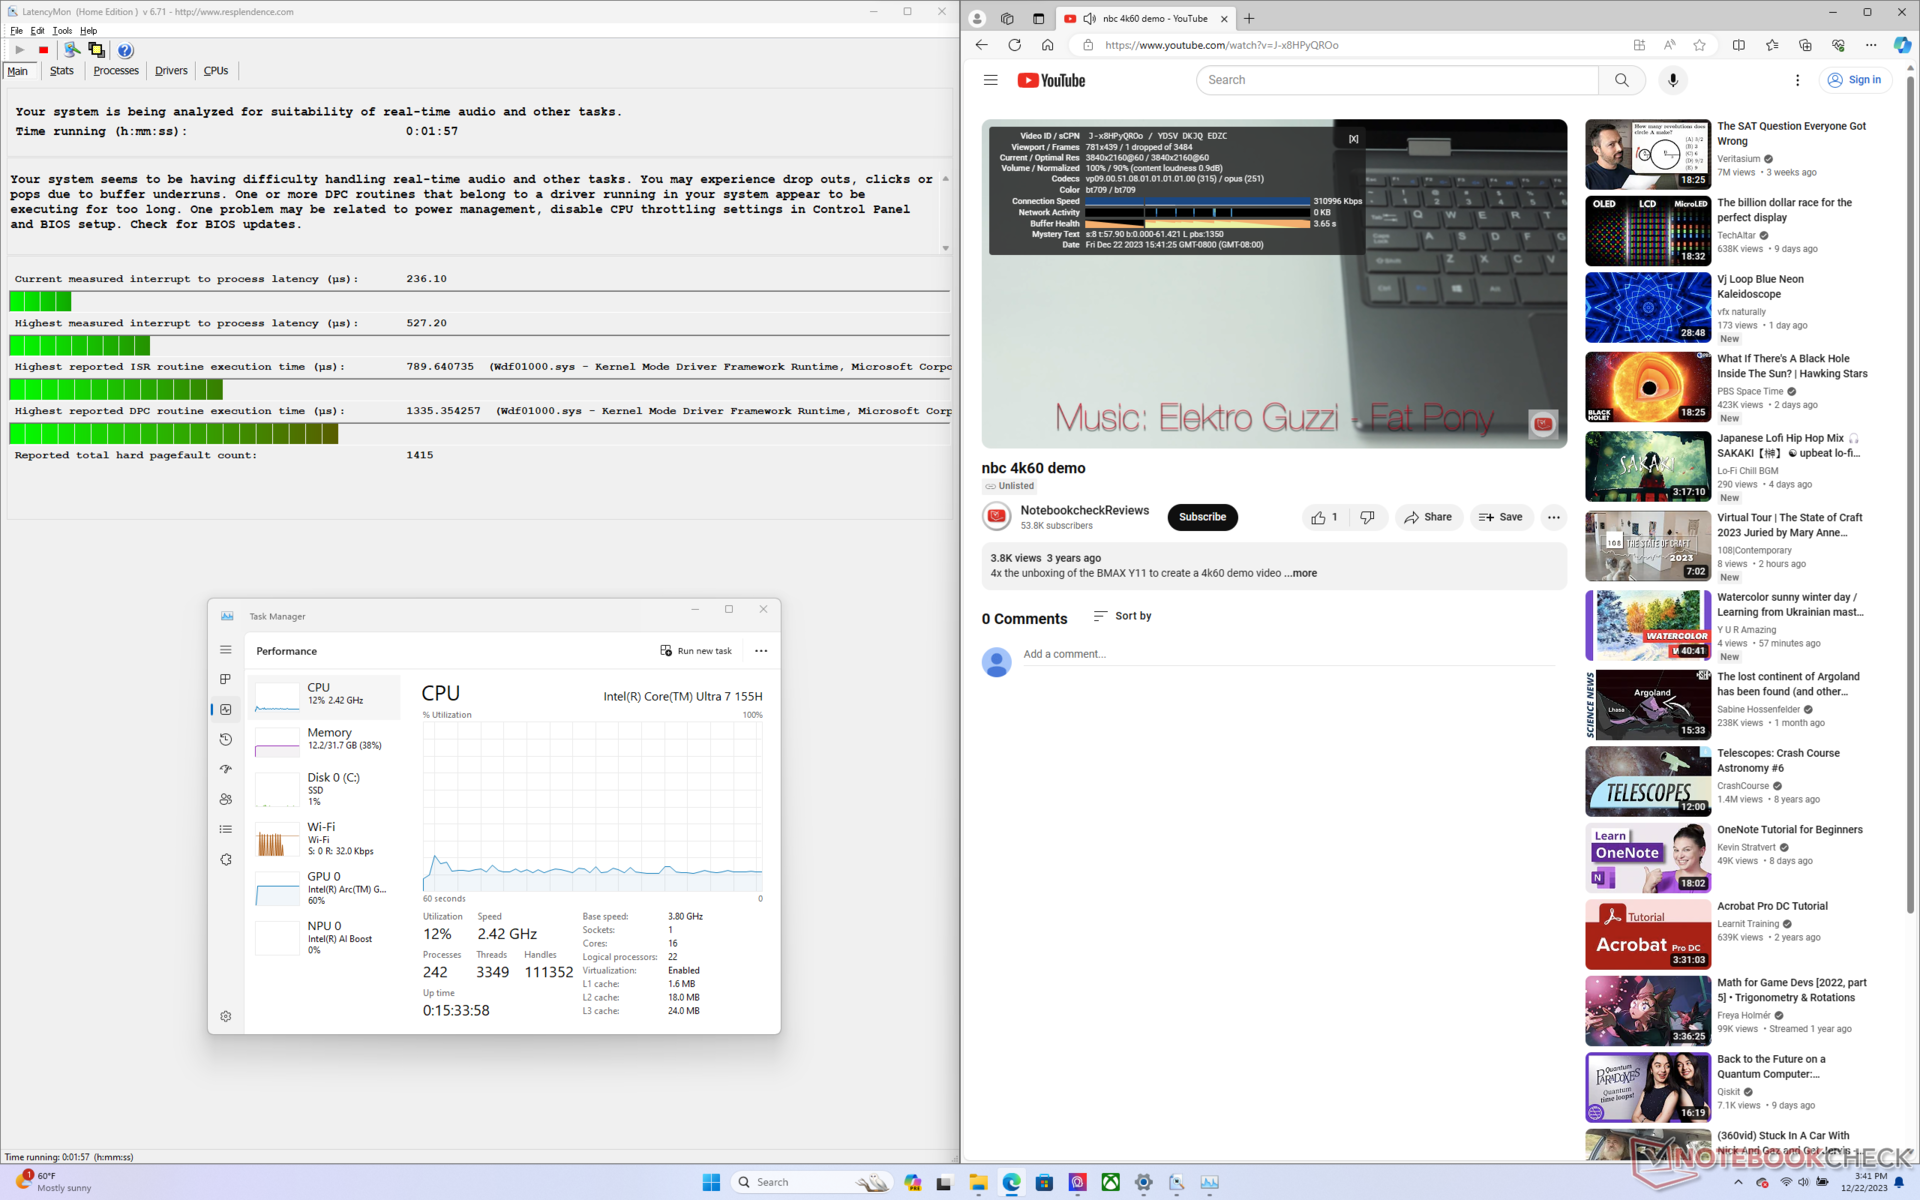Click Sign in on YouTube
The image size is (1920, 1200).
[1855, 80]
